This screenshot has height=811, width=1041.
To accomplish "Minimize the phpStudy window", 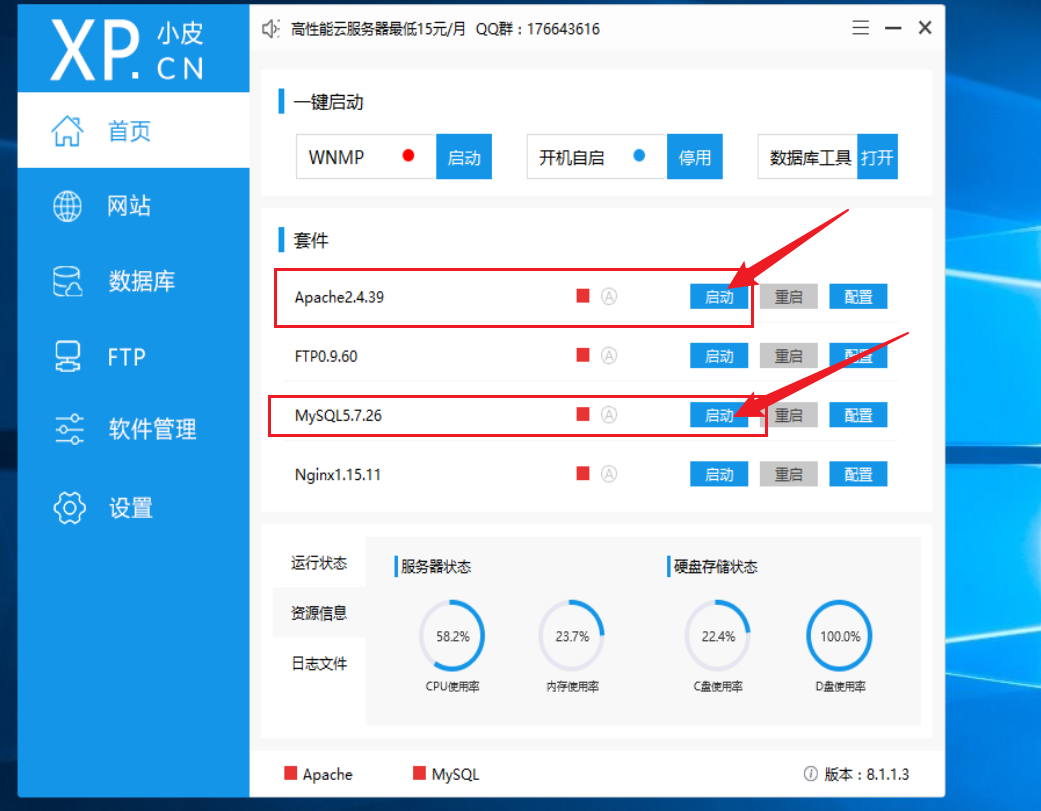I will click(x=893, y=28).
